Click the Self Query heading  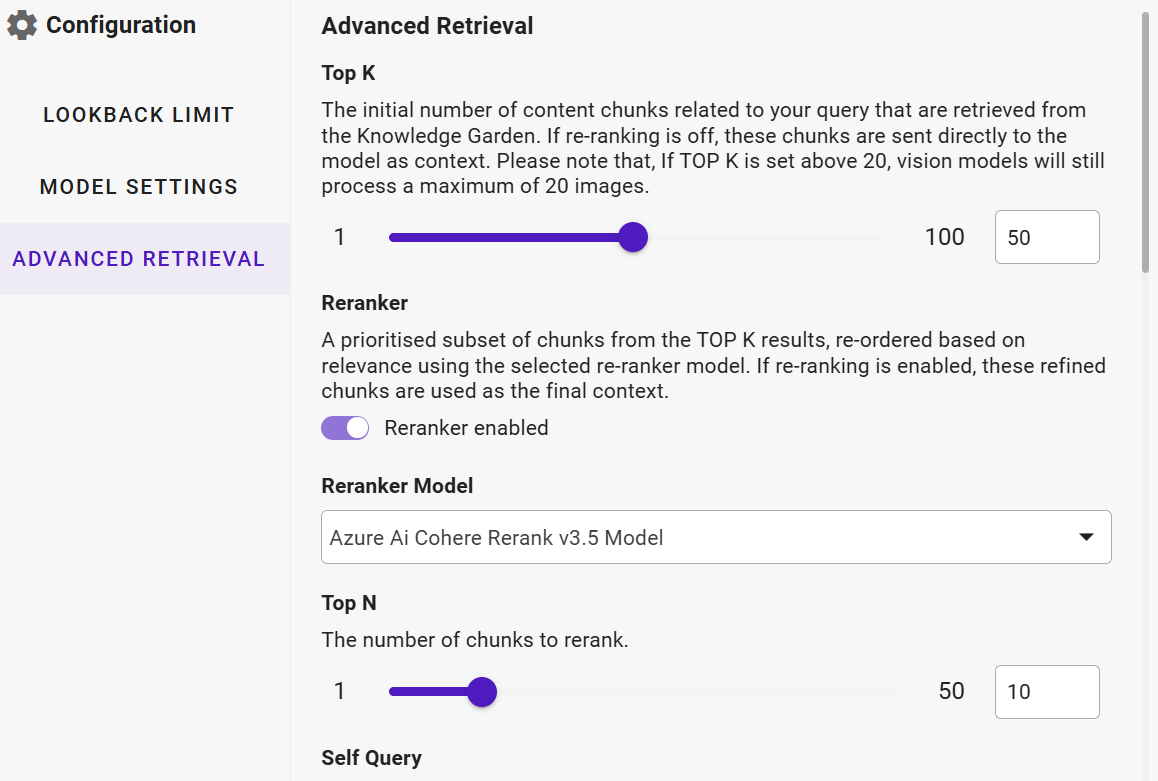[371, 758]
